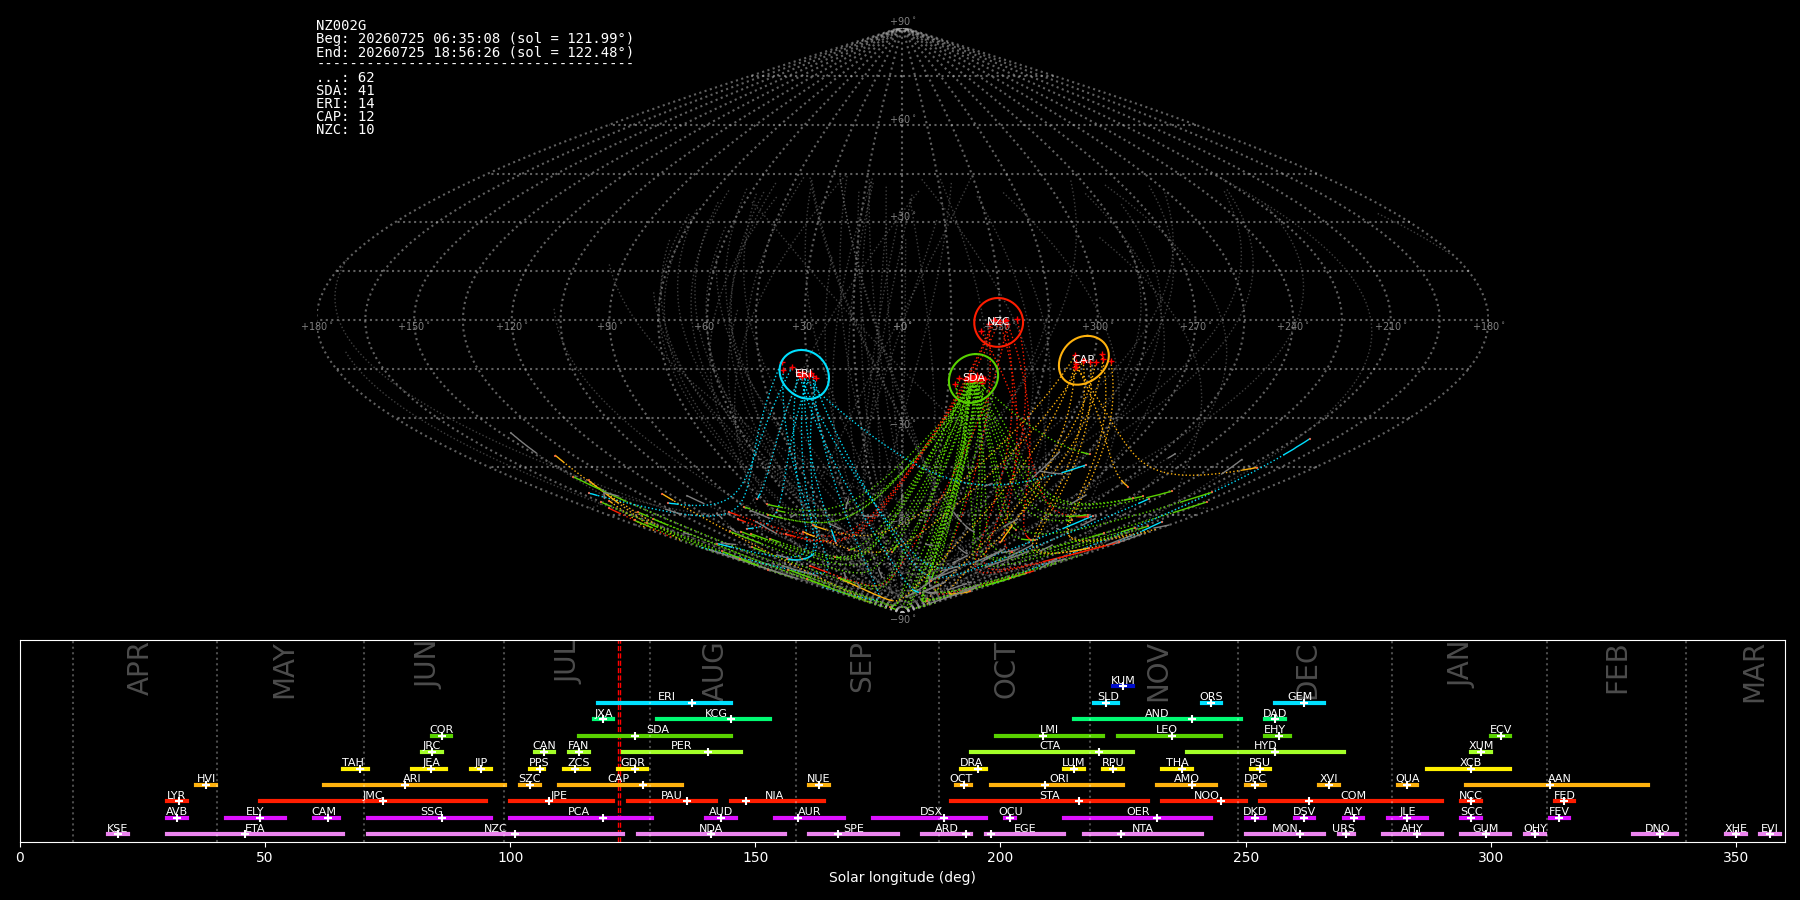Click the KSE shower bar in the timeline
The image size is (1800, 900).
coord(117,834)
